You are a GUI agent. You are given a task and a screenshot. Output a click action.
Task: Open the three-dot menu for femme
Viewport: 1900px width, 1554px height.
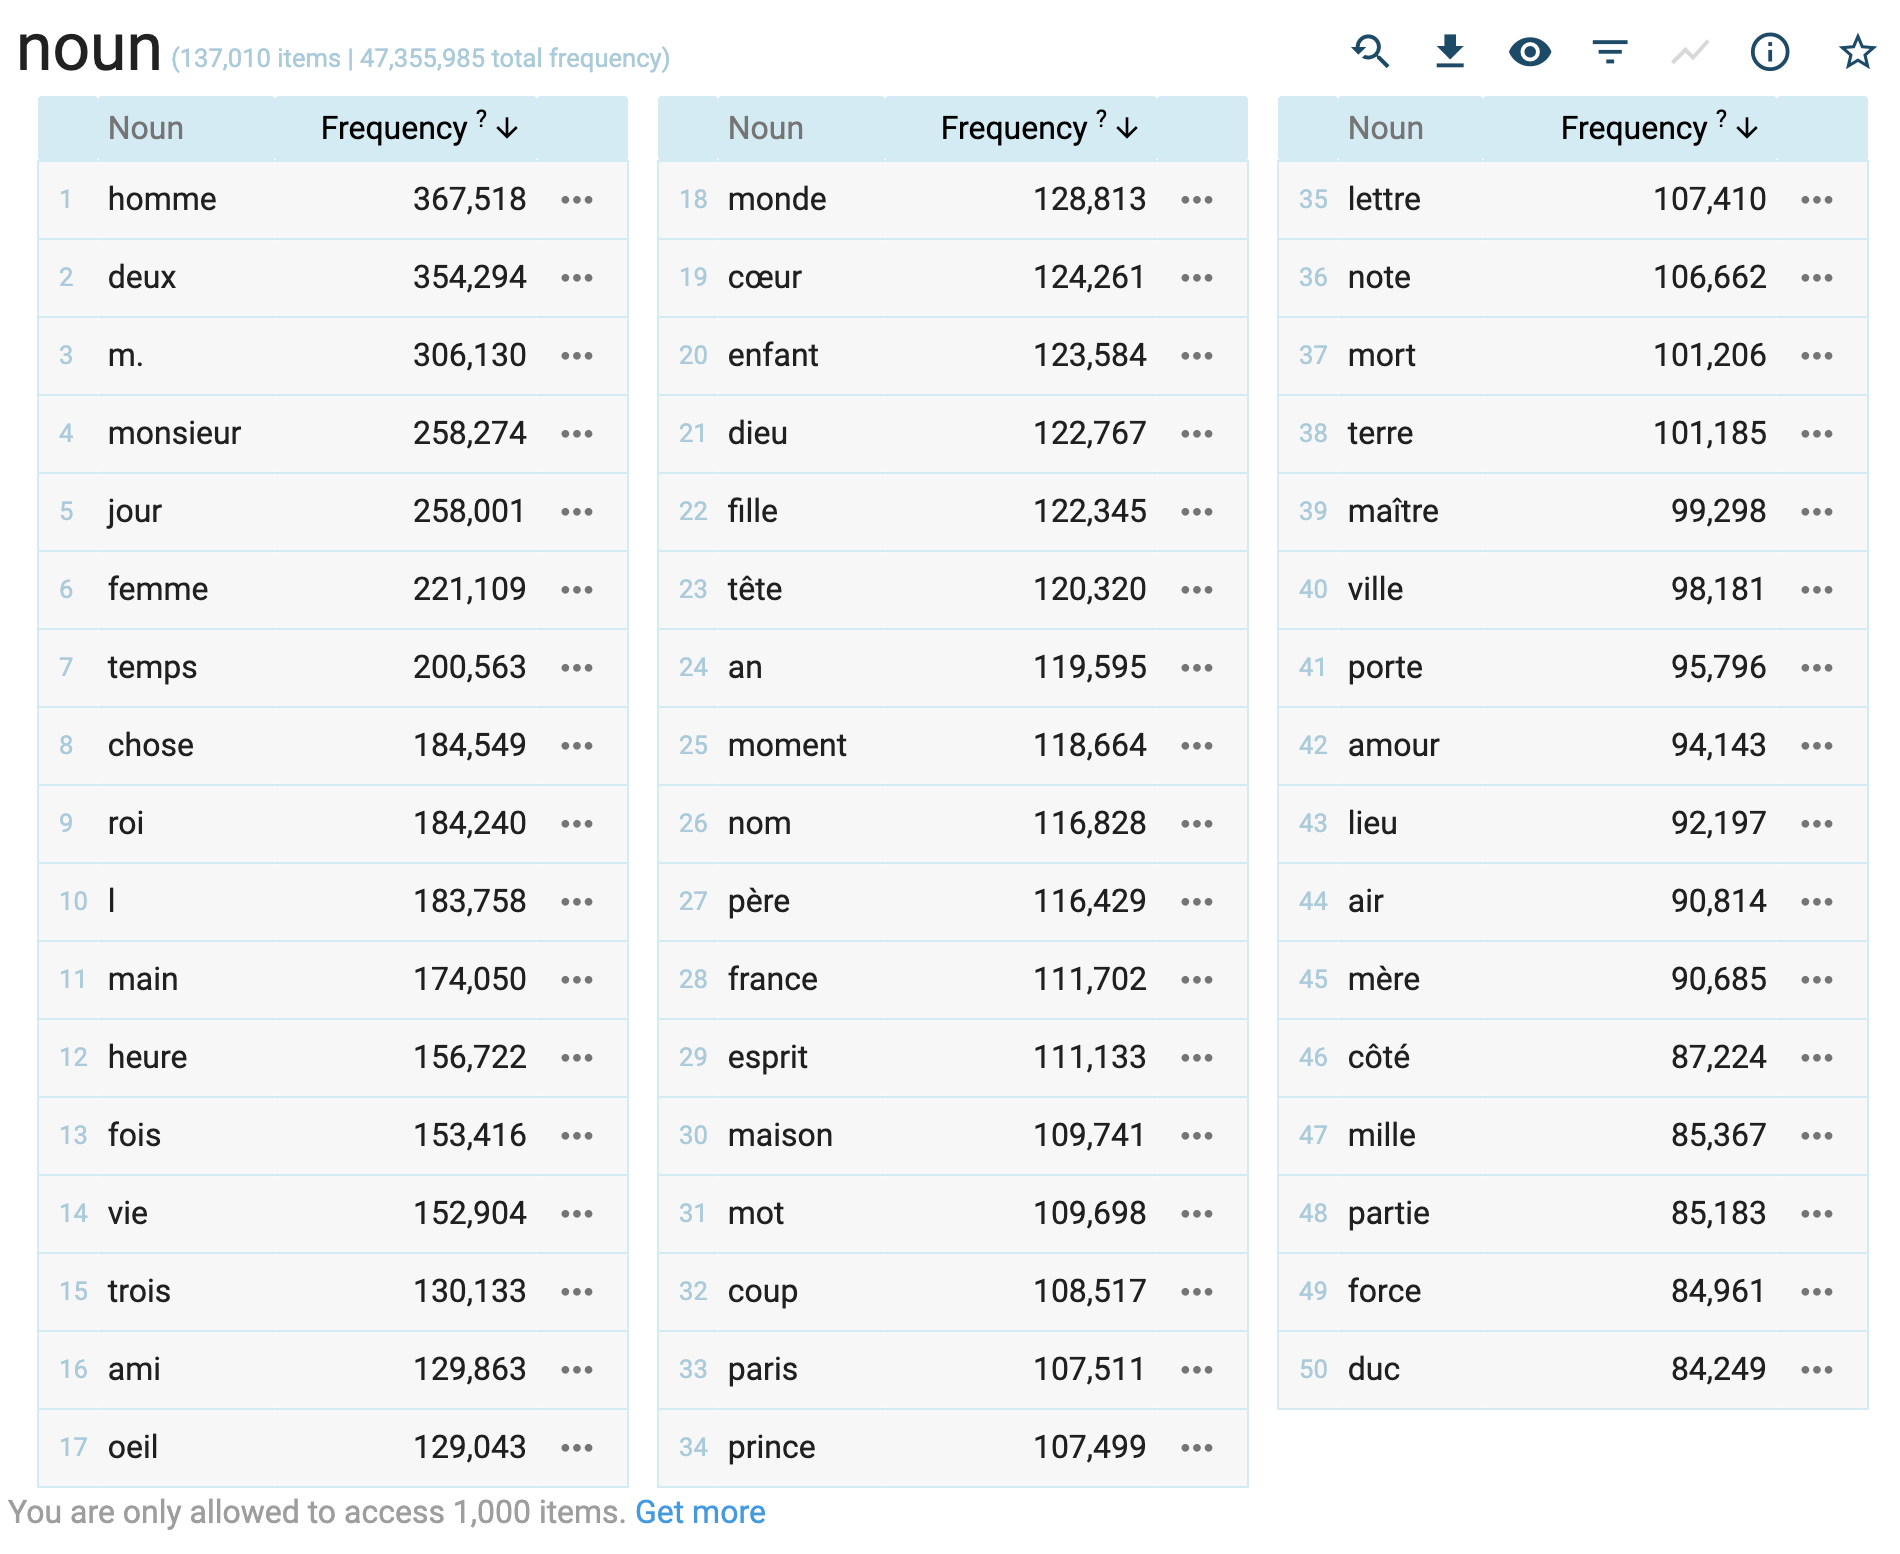[x=577, y=590]
